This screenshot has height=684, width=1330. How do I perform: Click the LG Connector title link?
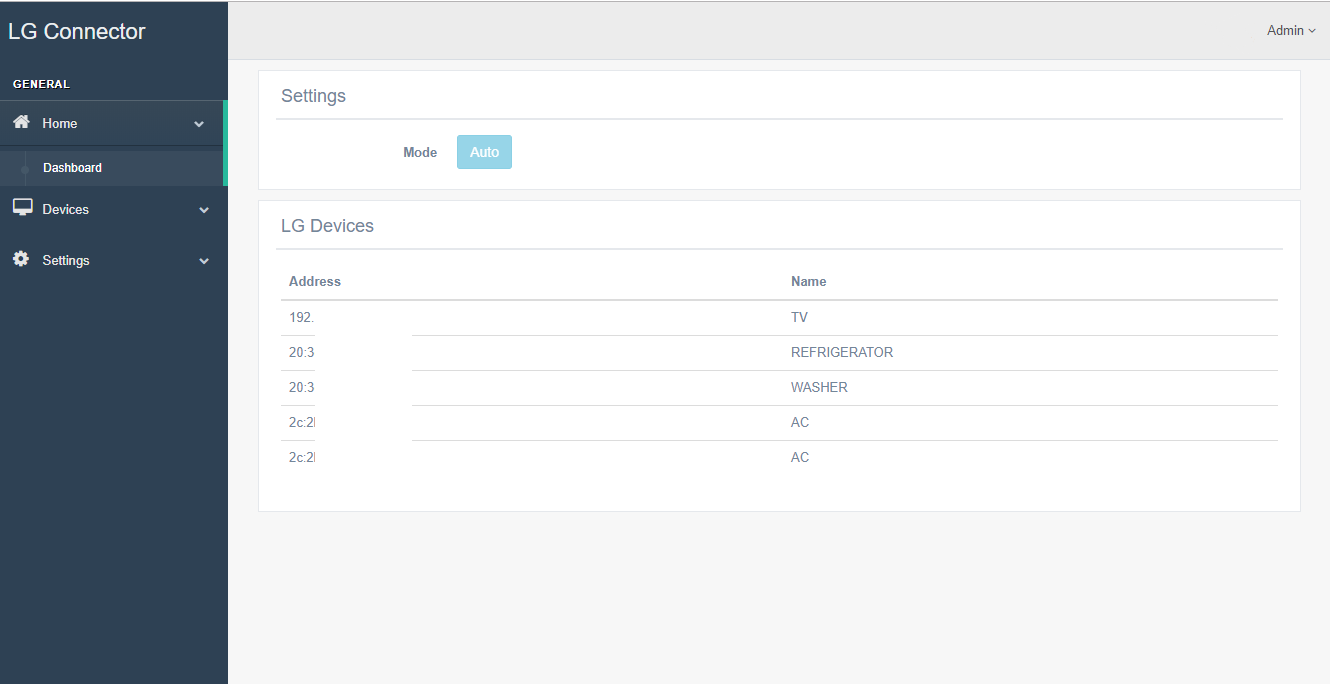[77, 31]
